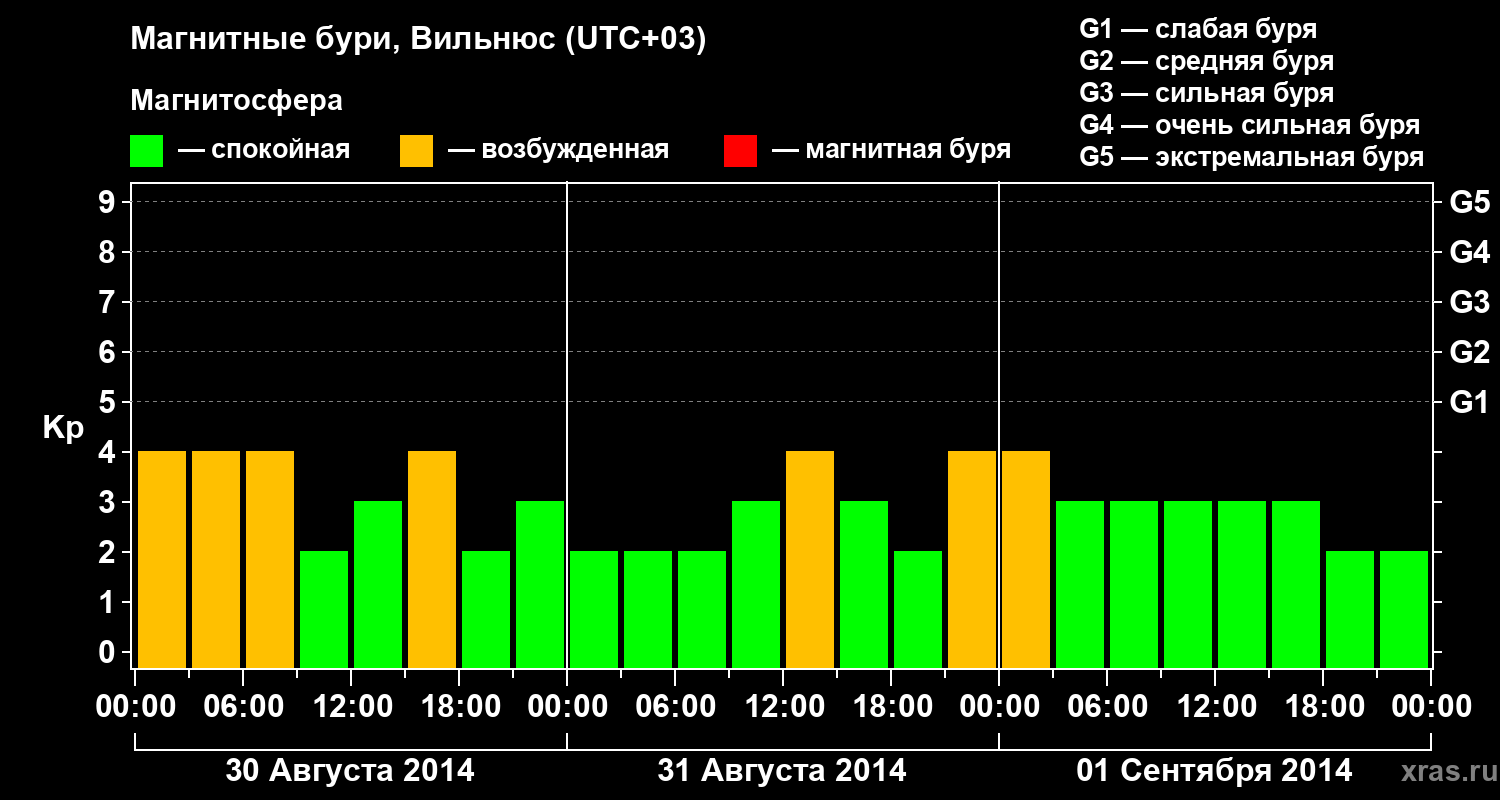Click the chart title 'Магнитные бури, Вильнюс (UTC+03)'

[x=418, y=40]
